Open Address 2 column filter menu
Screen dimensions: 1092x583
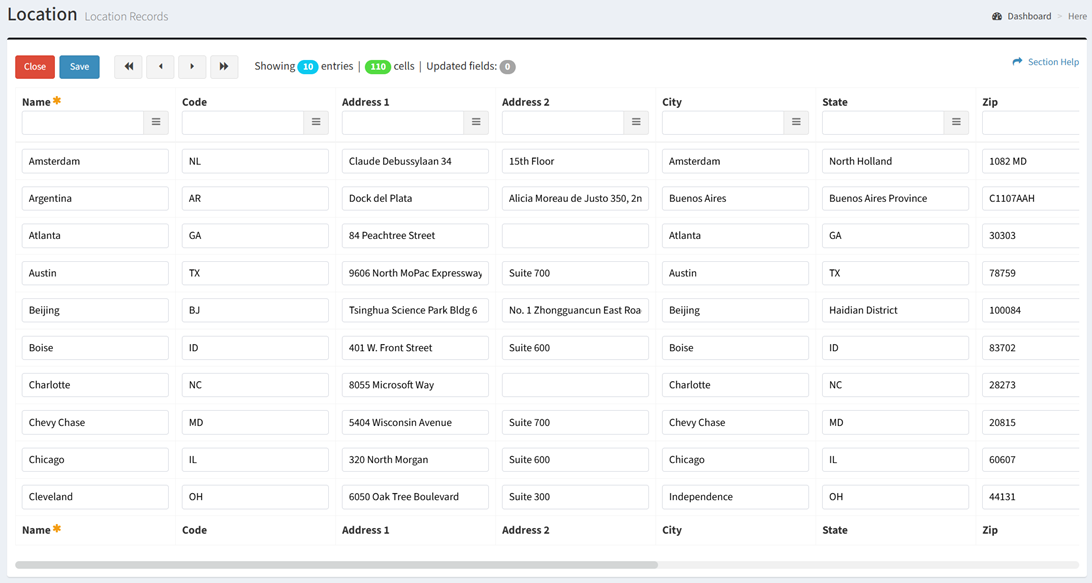pyautogui.click(x=636, y=122)
